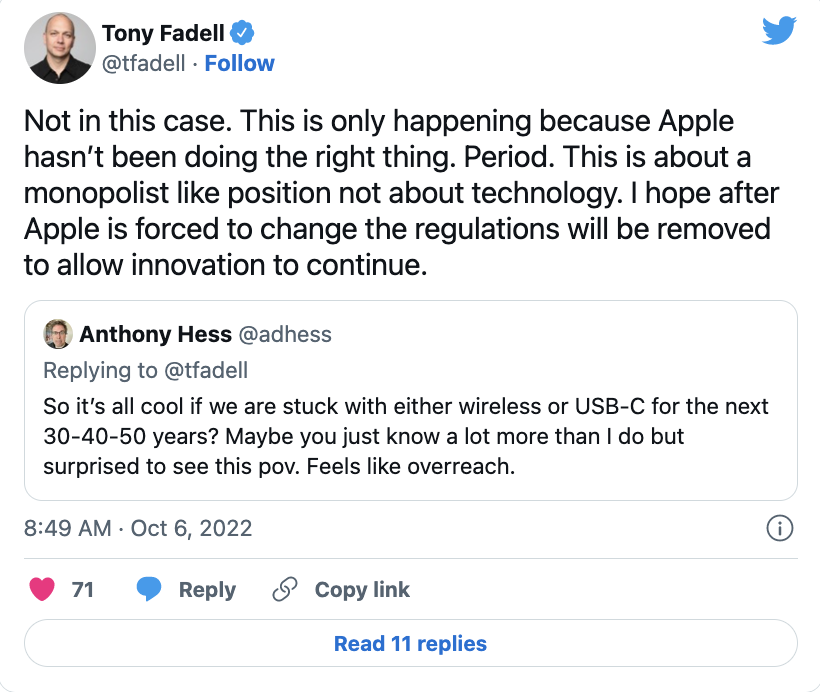The width and height of the screenshot is (820, 692).
Task: Click the Twitter bird logo
Action: point(780,31)
